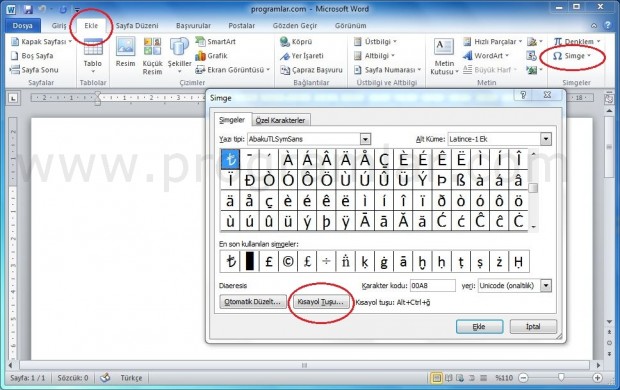
Task: Insert a Grafik chart
Action: click(x=212, y=56)
